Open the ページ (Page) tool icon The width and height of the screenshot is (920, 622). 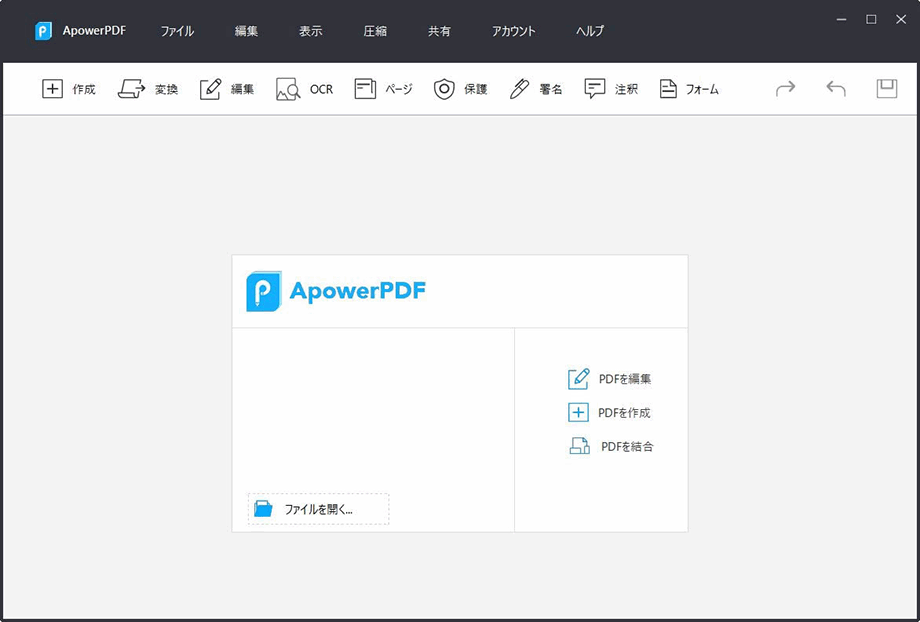[365, 89]
